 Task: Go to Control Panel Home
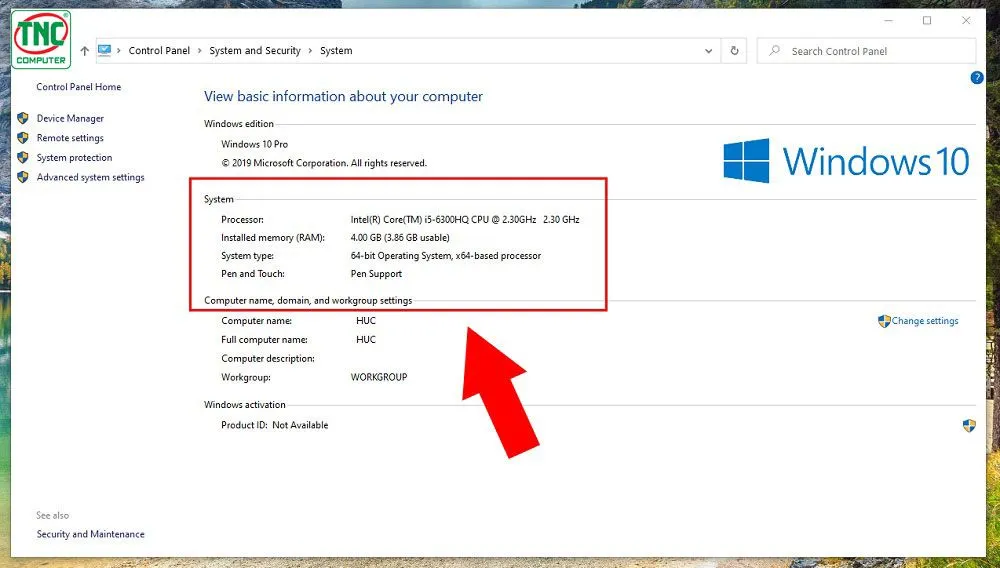click(x=78, y=87)
